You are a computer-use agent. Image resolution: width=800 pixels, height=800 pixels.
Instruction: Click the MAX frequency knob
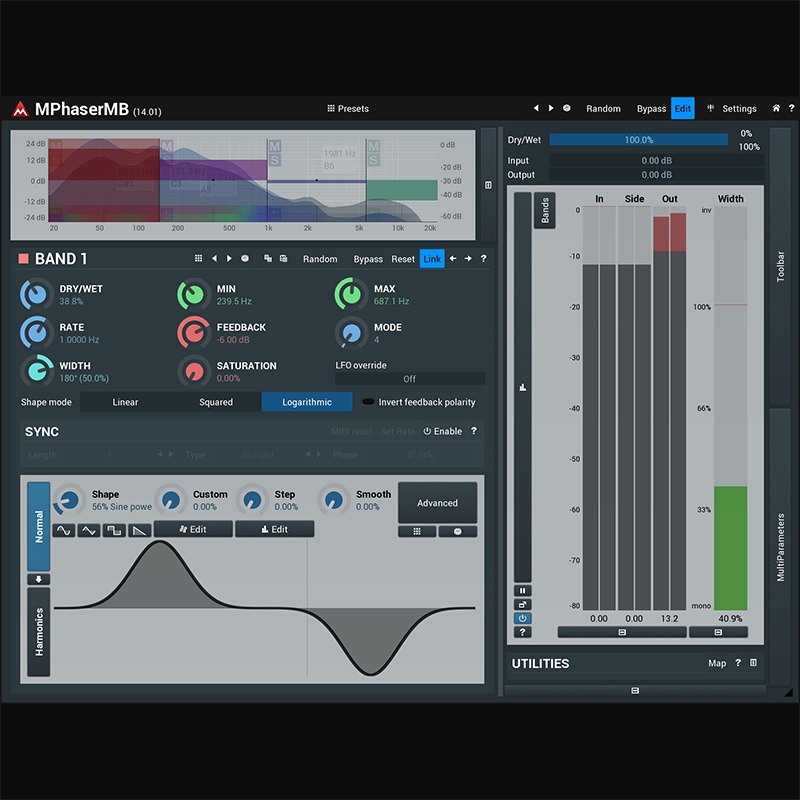click(351, 294)
